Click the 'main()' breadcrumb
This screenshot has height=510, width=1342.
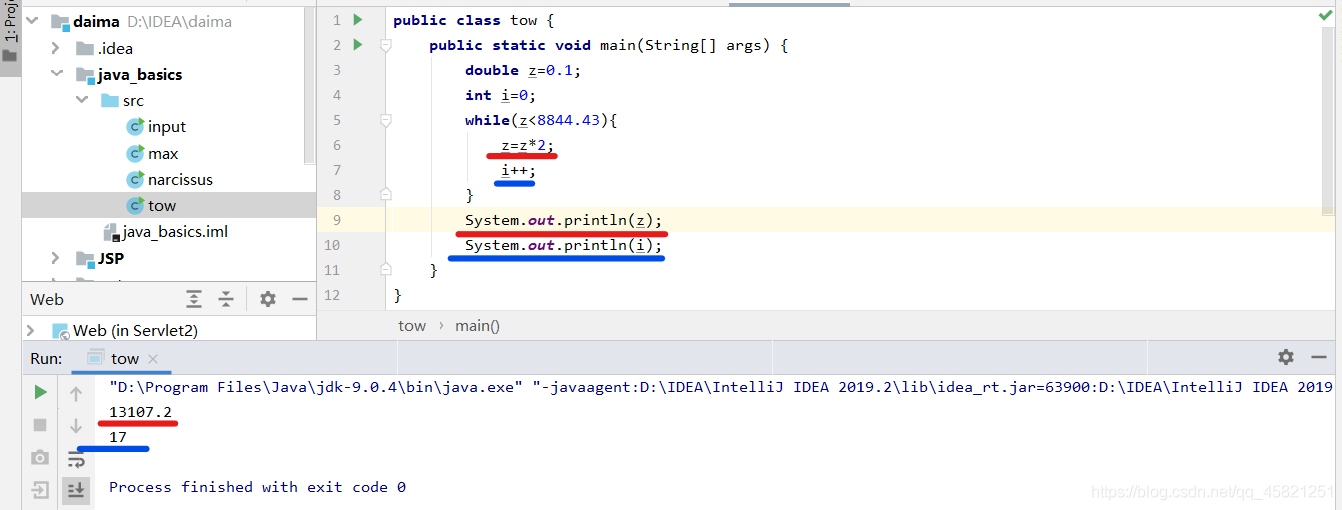(x=478, y=325)
